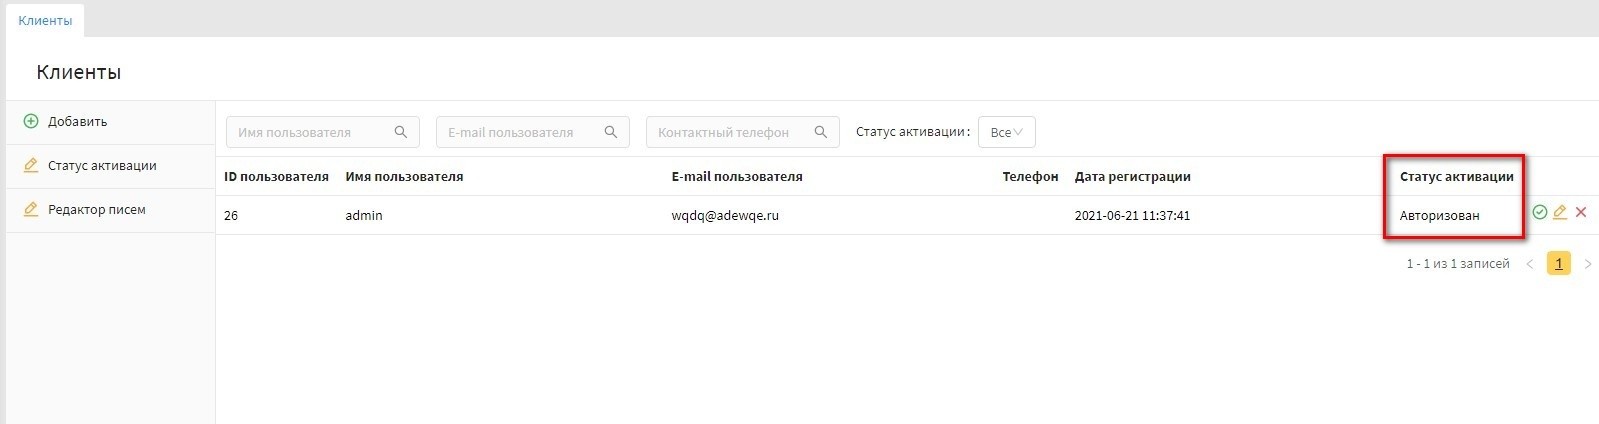Open Редактор писем in the sidebar
1599x424 pixels.
pos(96,210)
